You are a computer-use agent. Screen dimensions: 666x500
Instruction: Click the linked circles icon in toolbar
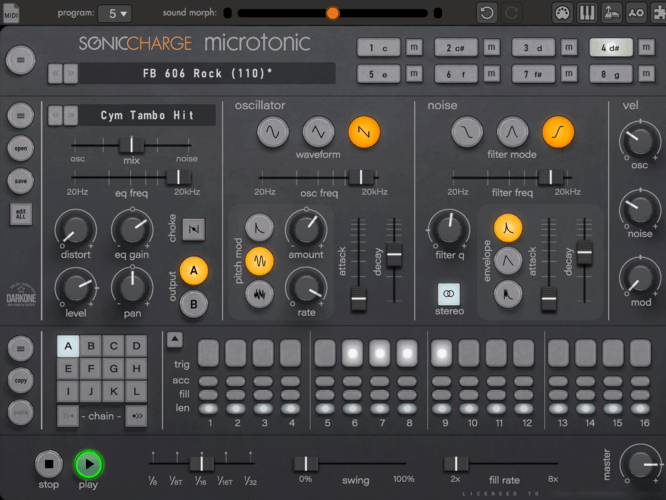636,13
